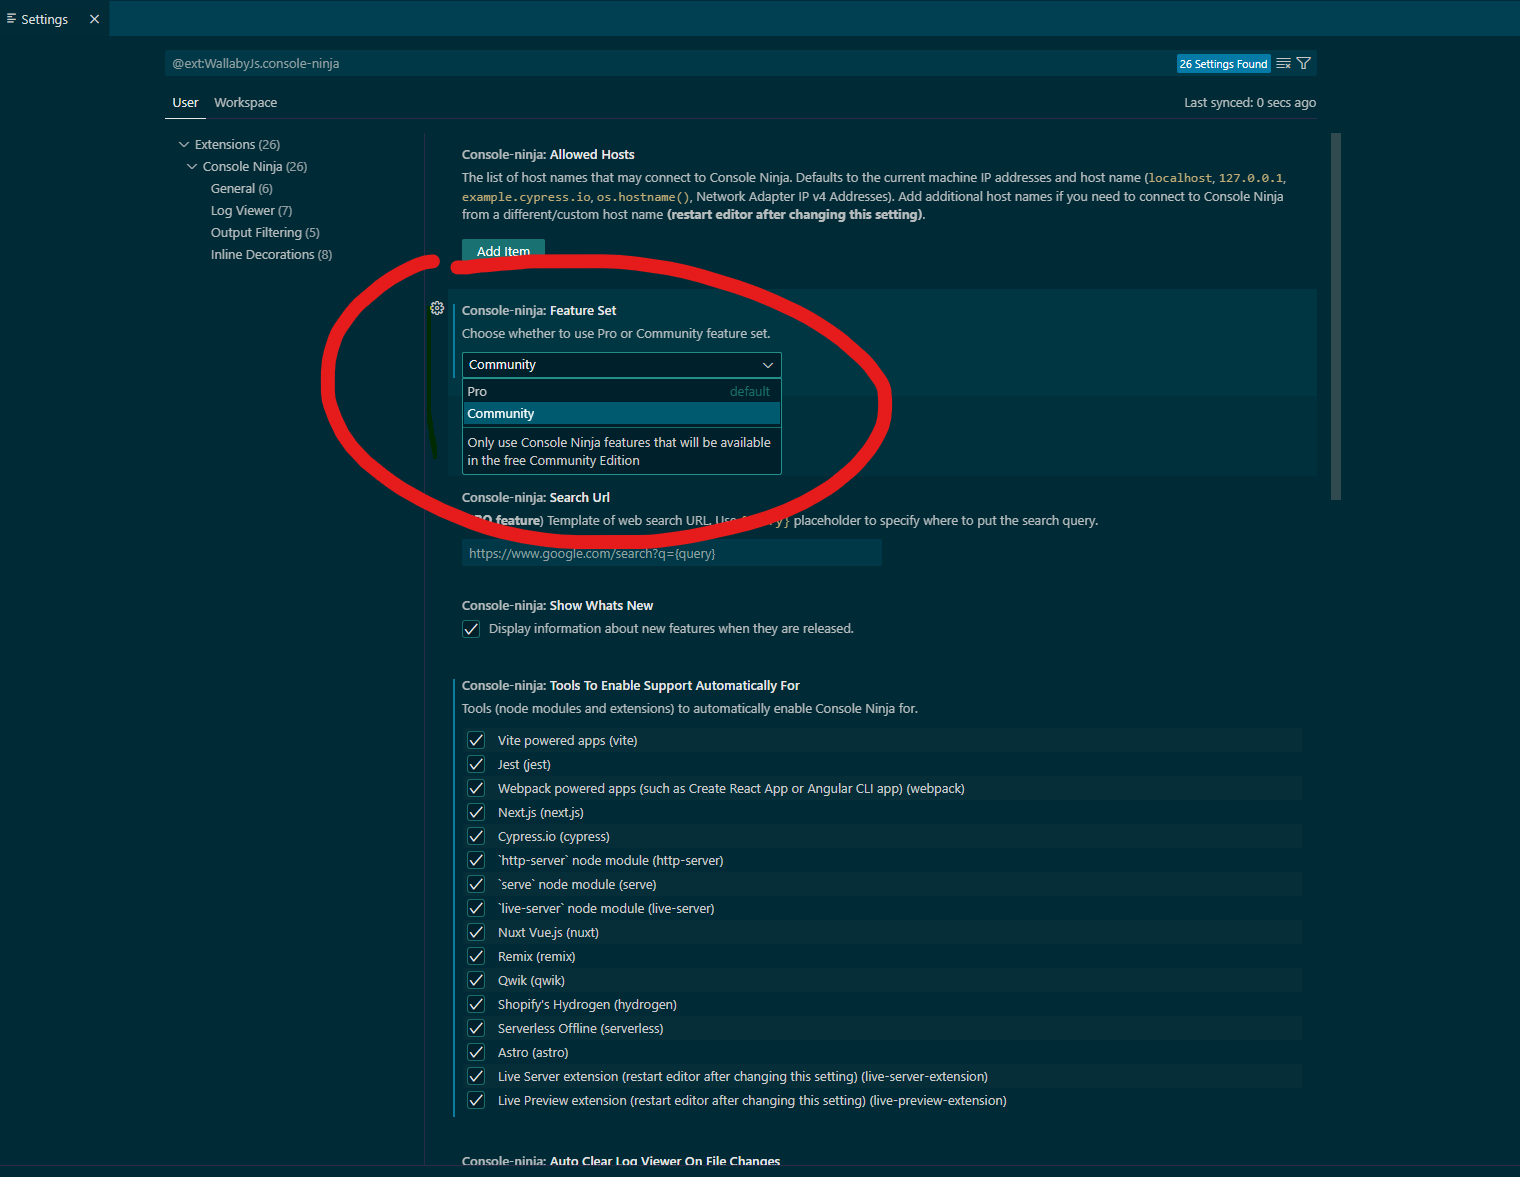1520x1177 pixels.
Task: Collapse the Console Ninja tree section
Action: pos(192,166)
